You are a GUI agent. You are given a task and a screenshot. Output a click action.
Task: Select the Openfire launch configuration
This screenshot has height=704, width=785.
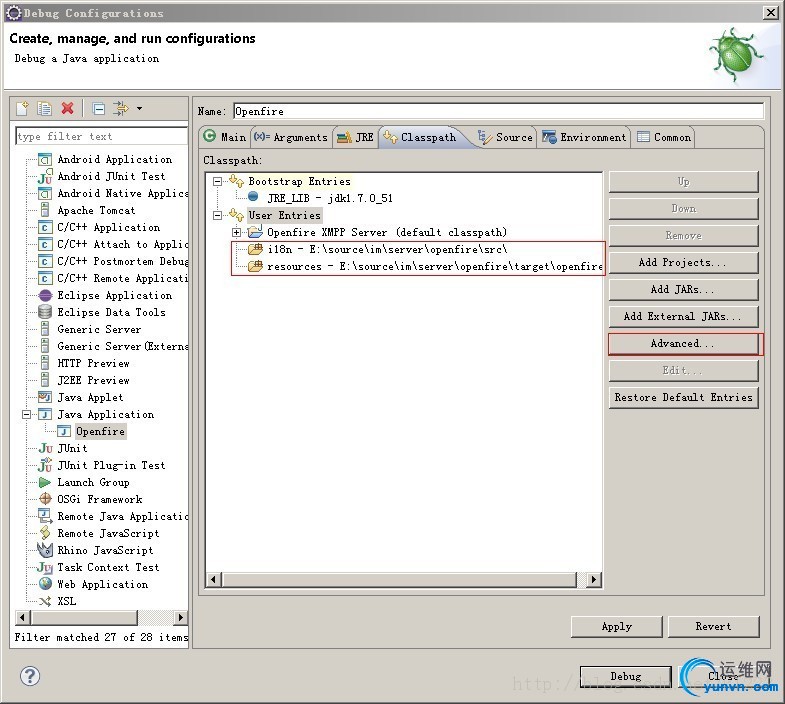tap(100, 431)
